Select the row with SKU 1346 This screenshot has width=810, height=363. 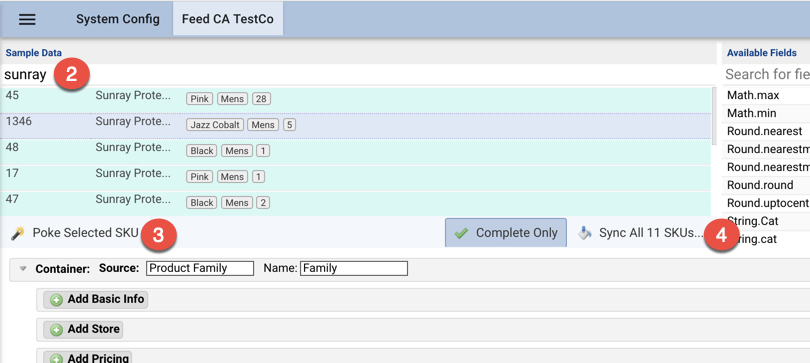(355, 125)
